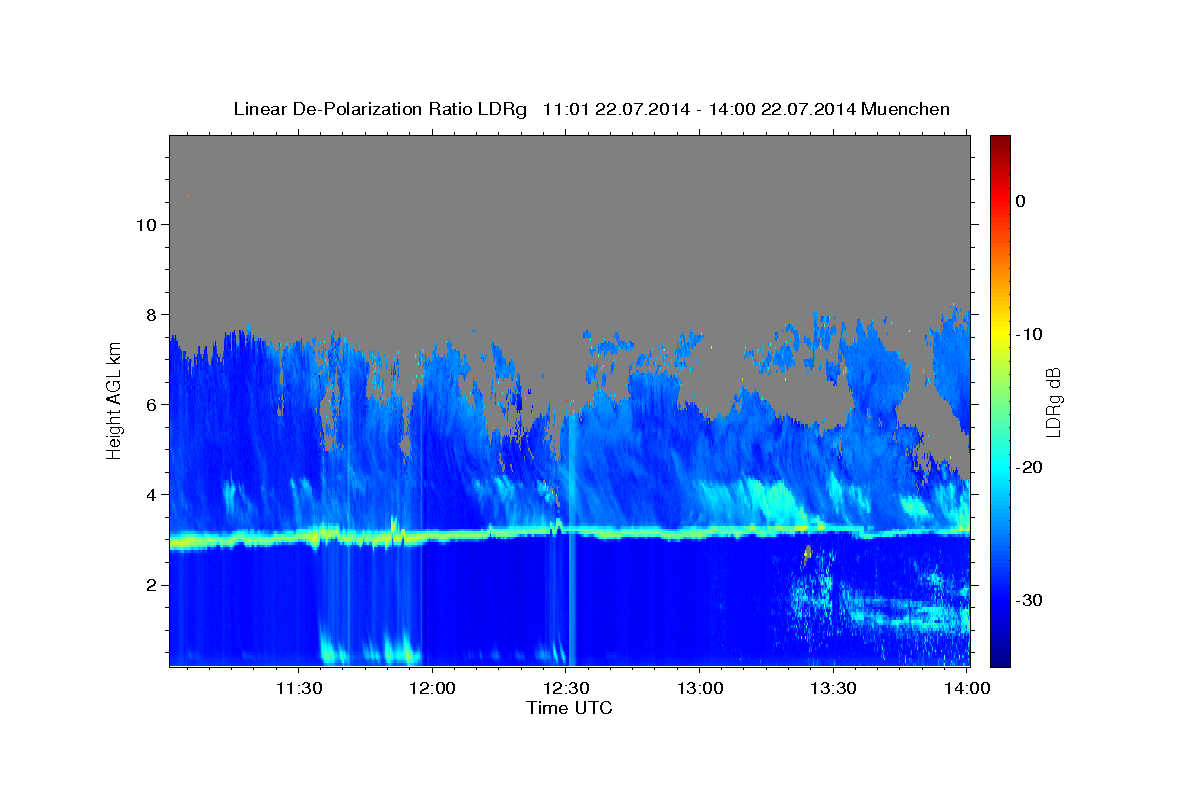Viewport: 1200px width, 800px height.
Task: Click the height axis label 10
Action: point(145,224)
